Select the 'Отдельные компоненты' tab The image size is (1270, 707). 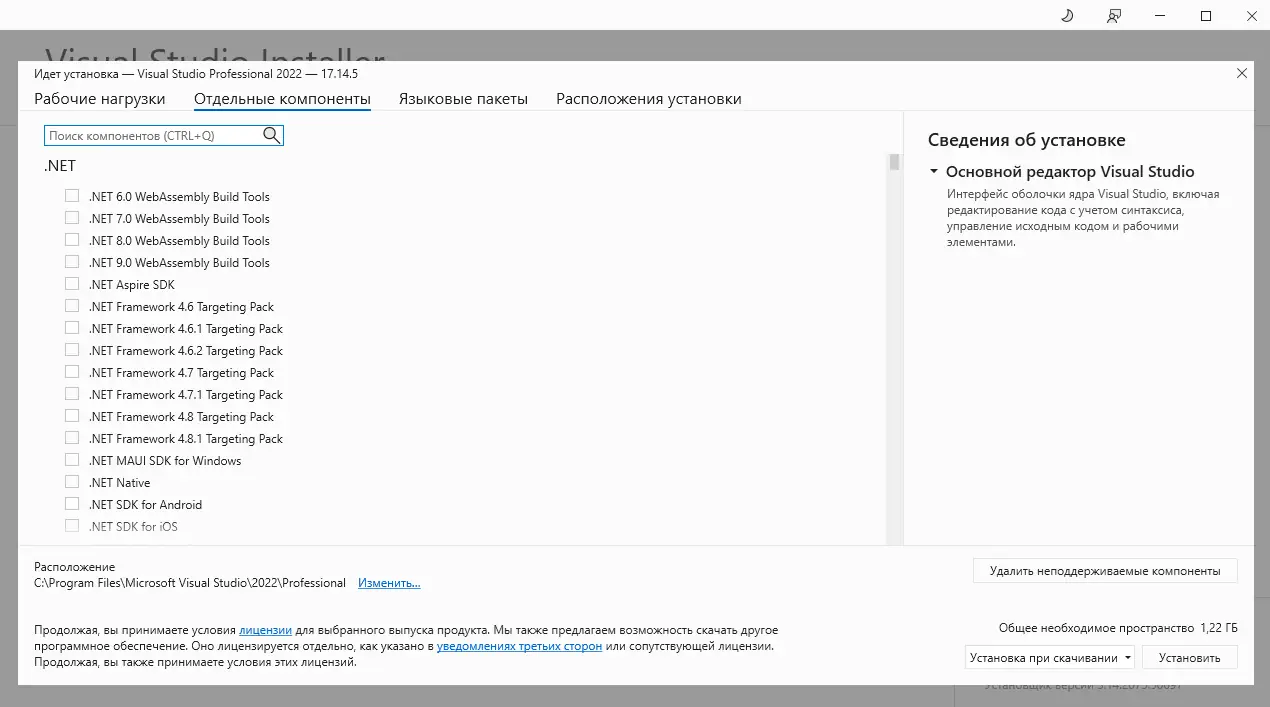[x=282, y=99]
